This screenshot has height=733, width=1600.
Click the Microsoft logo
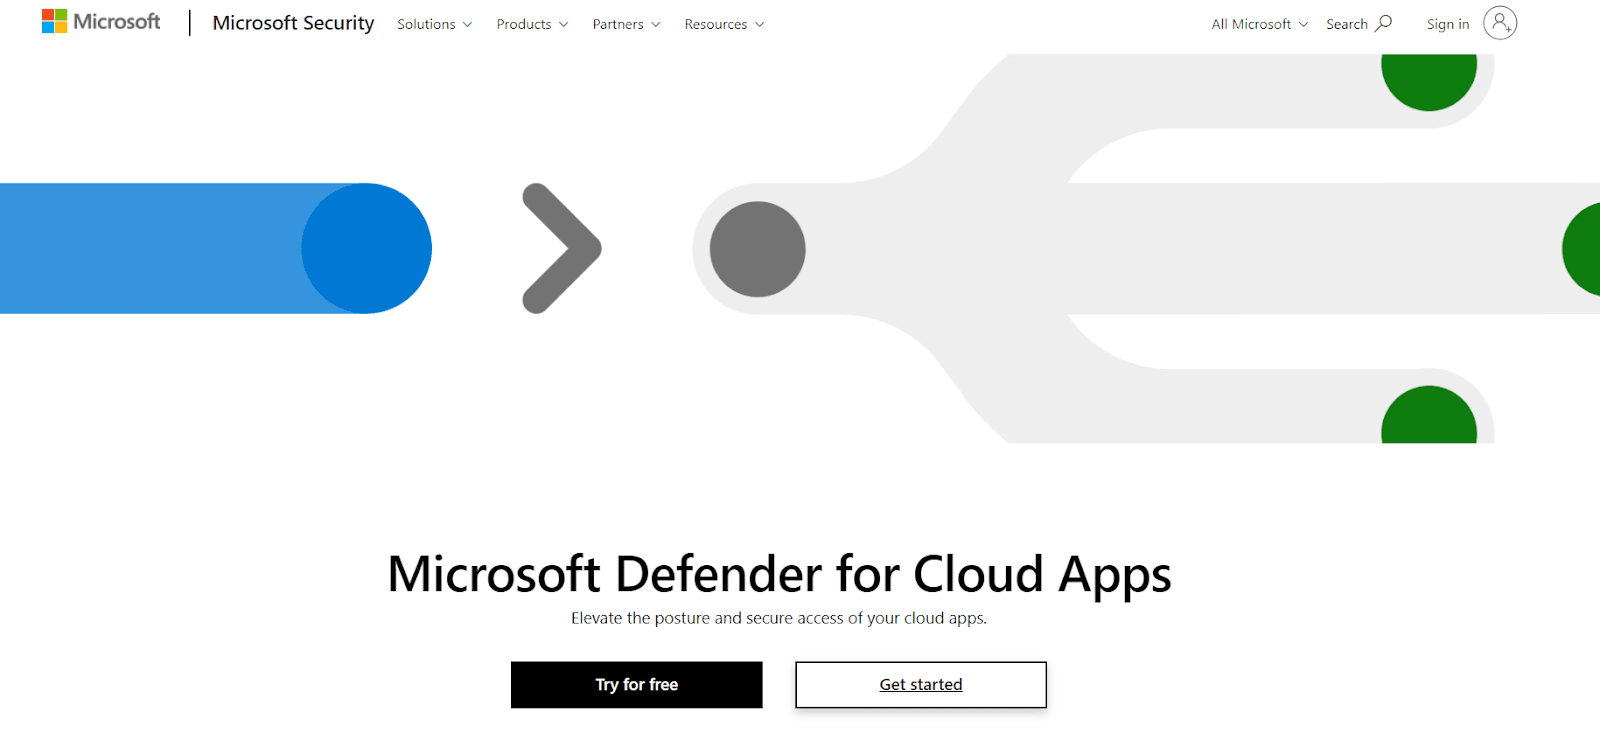coord(101,22)
